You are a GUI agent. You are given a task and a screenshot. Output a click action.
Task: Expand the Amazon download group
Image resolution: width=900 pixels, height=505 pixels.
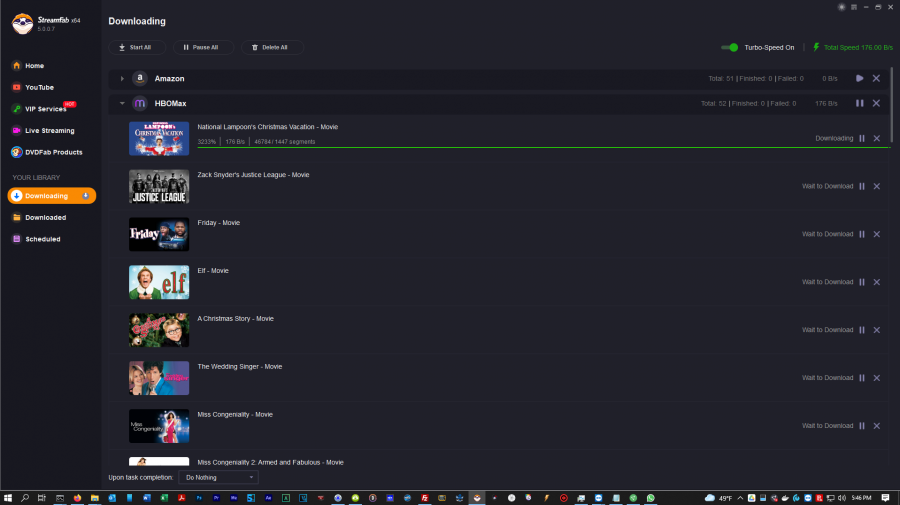(122, 78)
